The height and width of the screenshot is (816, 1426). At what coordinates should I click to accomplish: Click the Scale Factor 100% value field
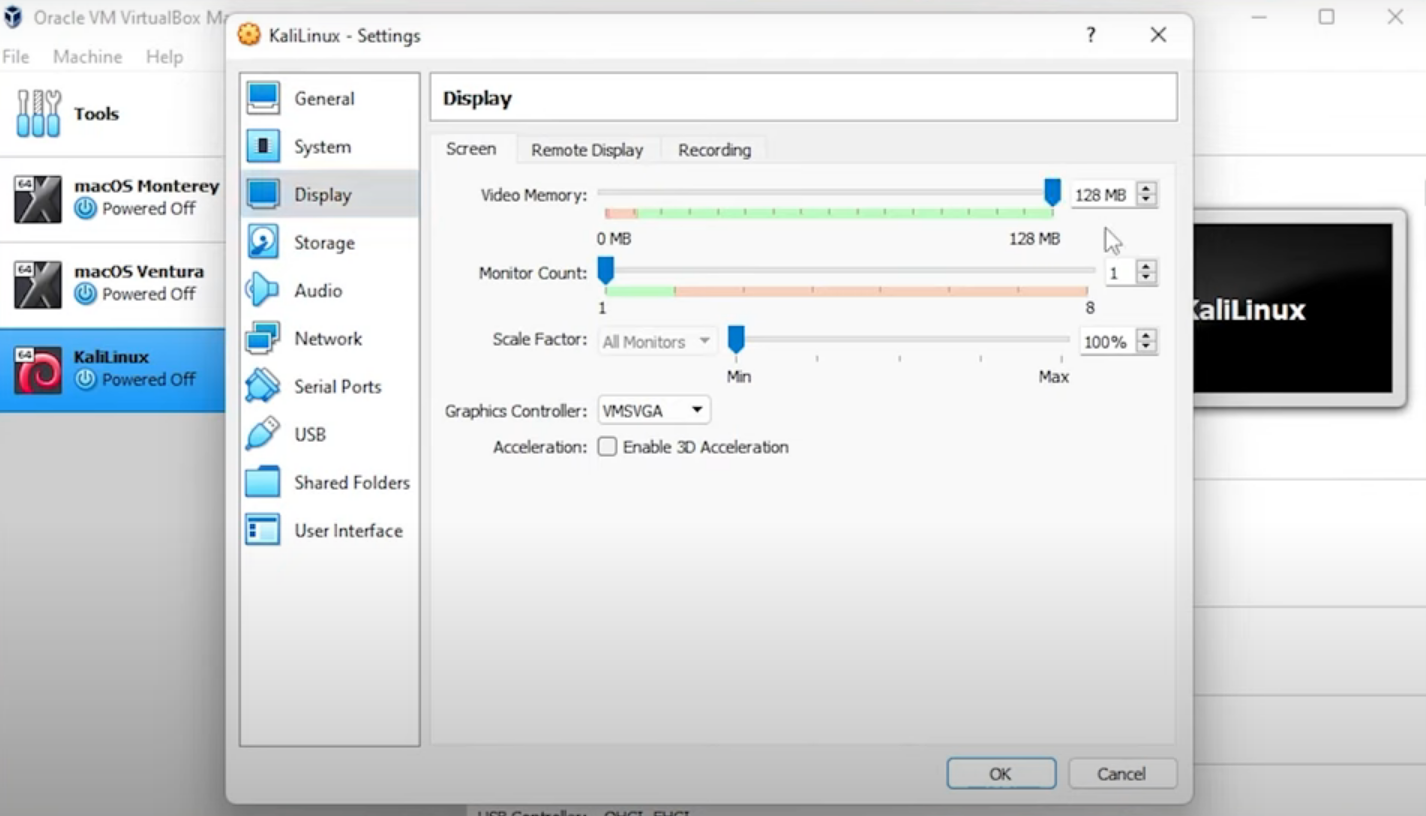(1109, 341)
